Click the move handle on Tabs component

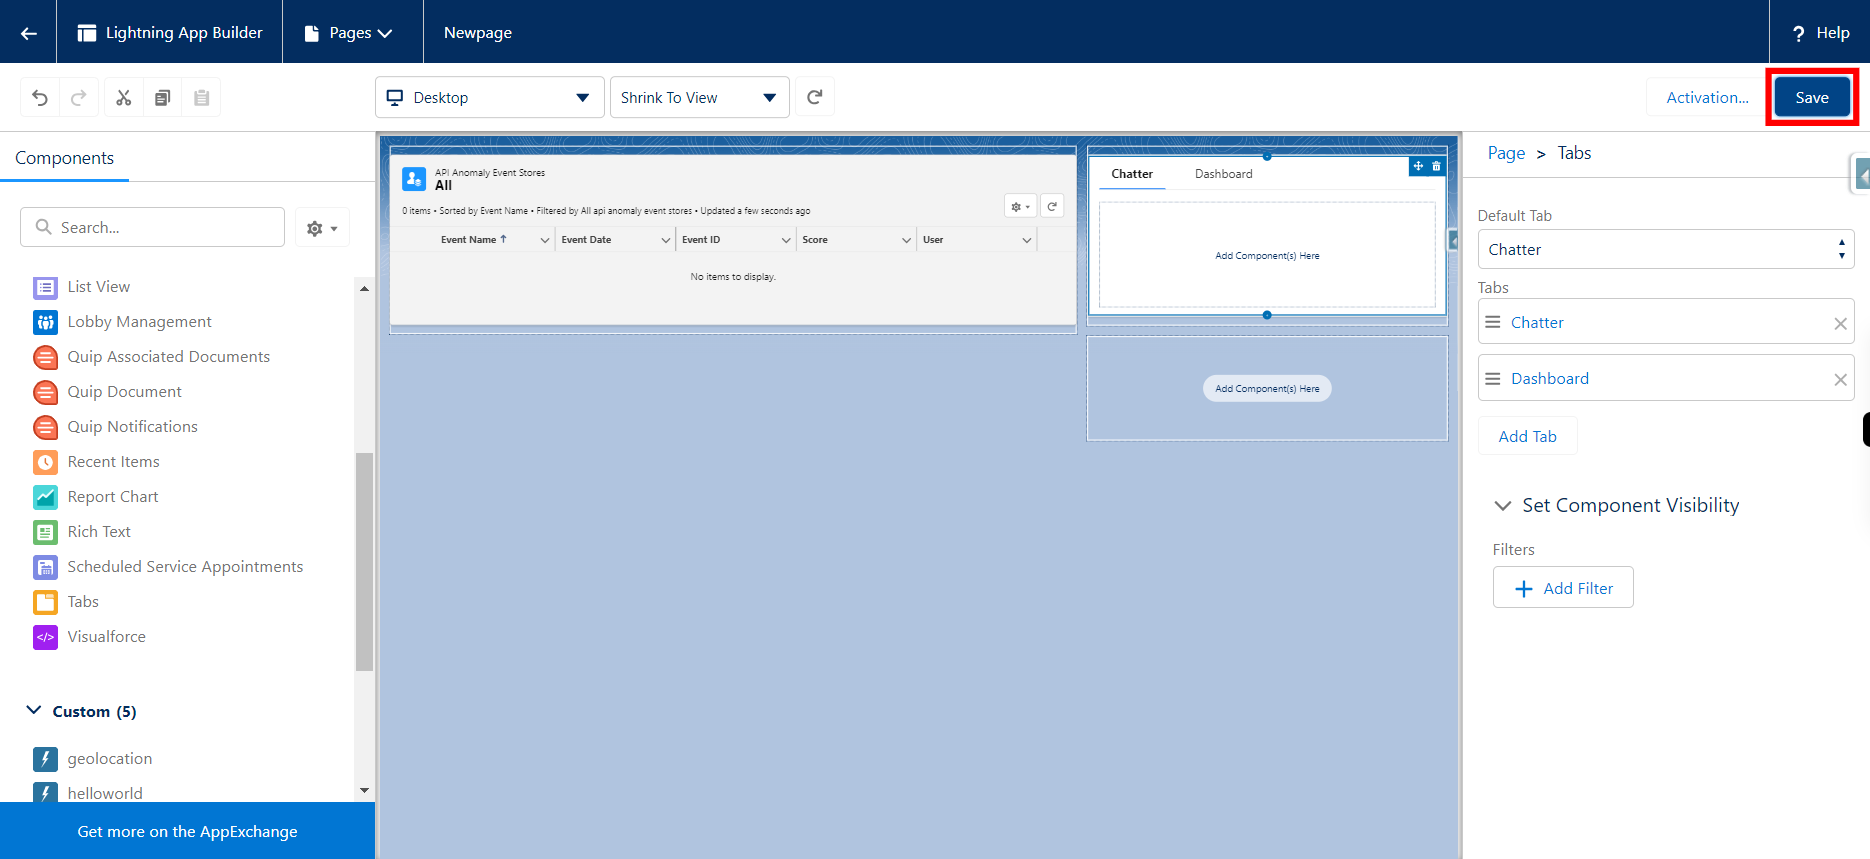pyautogui.click(x=1418, y=166)
